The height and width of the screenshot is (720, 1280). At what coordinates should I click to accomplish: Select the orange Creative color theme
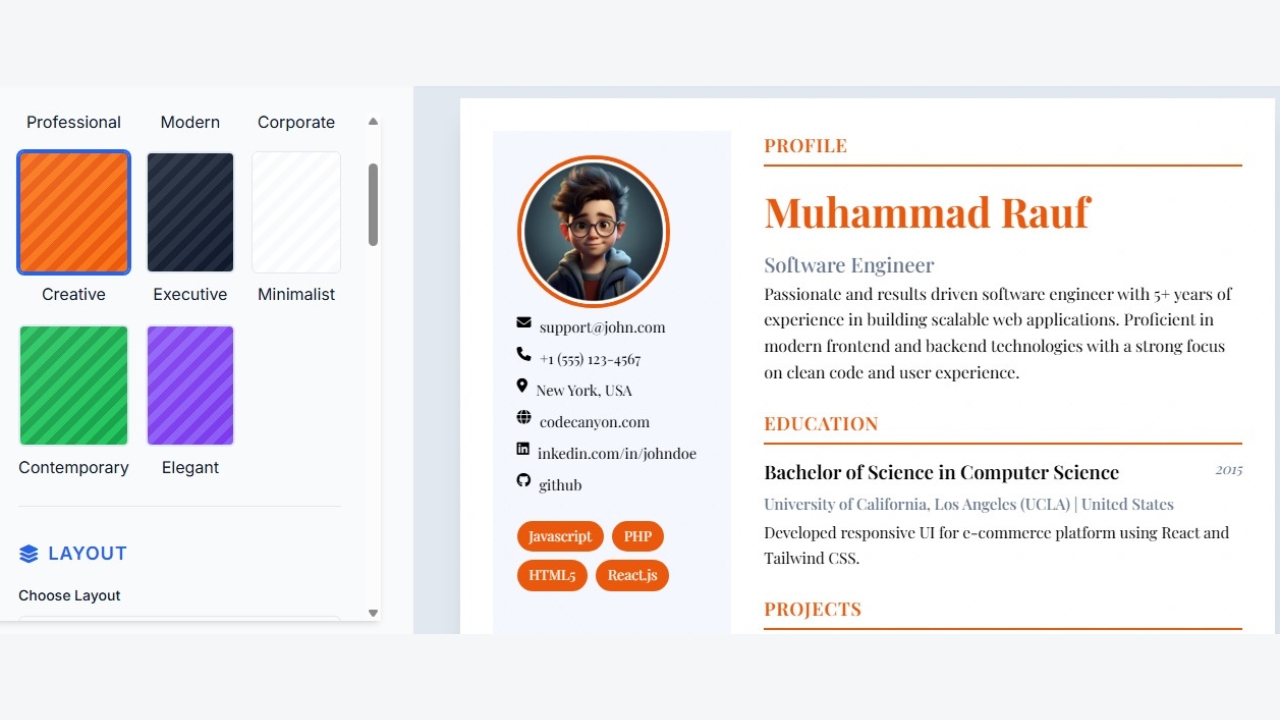click(74, 212)
